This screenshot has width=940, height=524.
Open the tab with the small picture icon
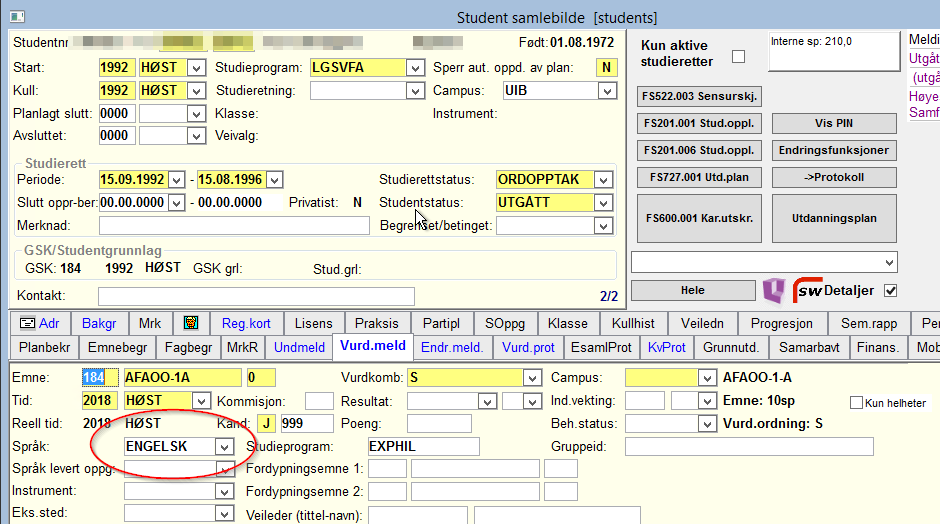(190, 324)
